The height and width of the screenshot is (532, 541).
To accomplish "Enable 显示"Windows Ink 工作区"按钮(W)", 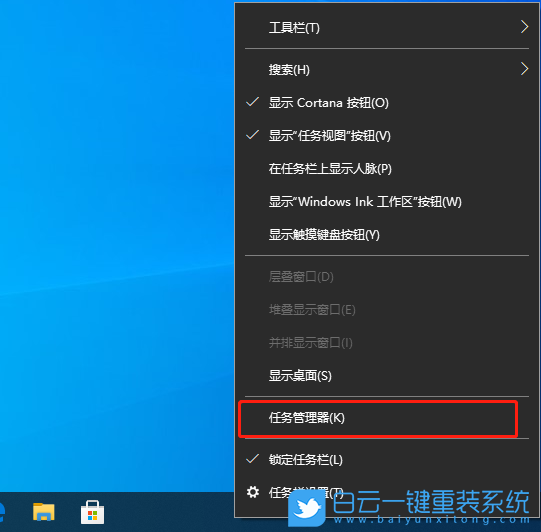I will (x=387, y=202).
